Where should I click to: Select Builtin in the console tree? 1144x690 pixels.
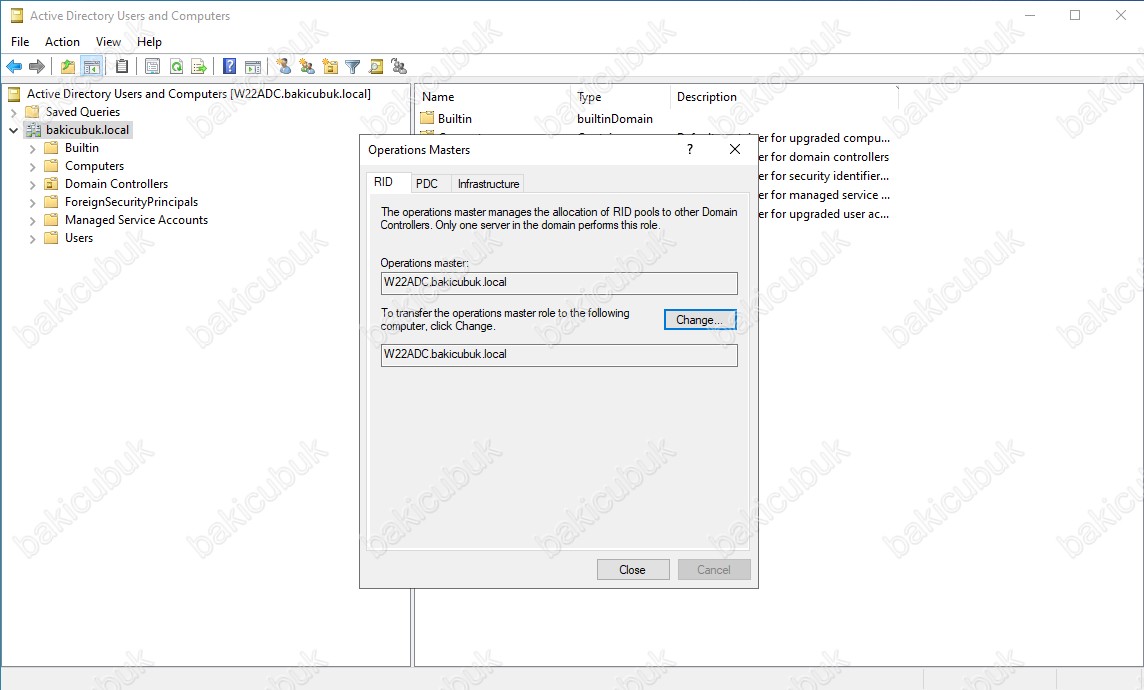click(x=82, y=147)
